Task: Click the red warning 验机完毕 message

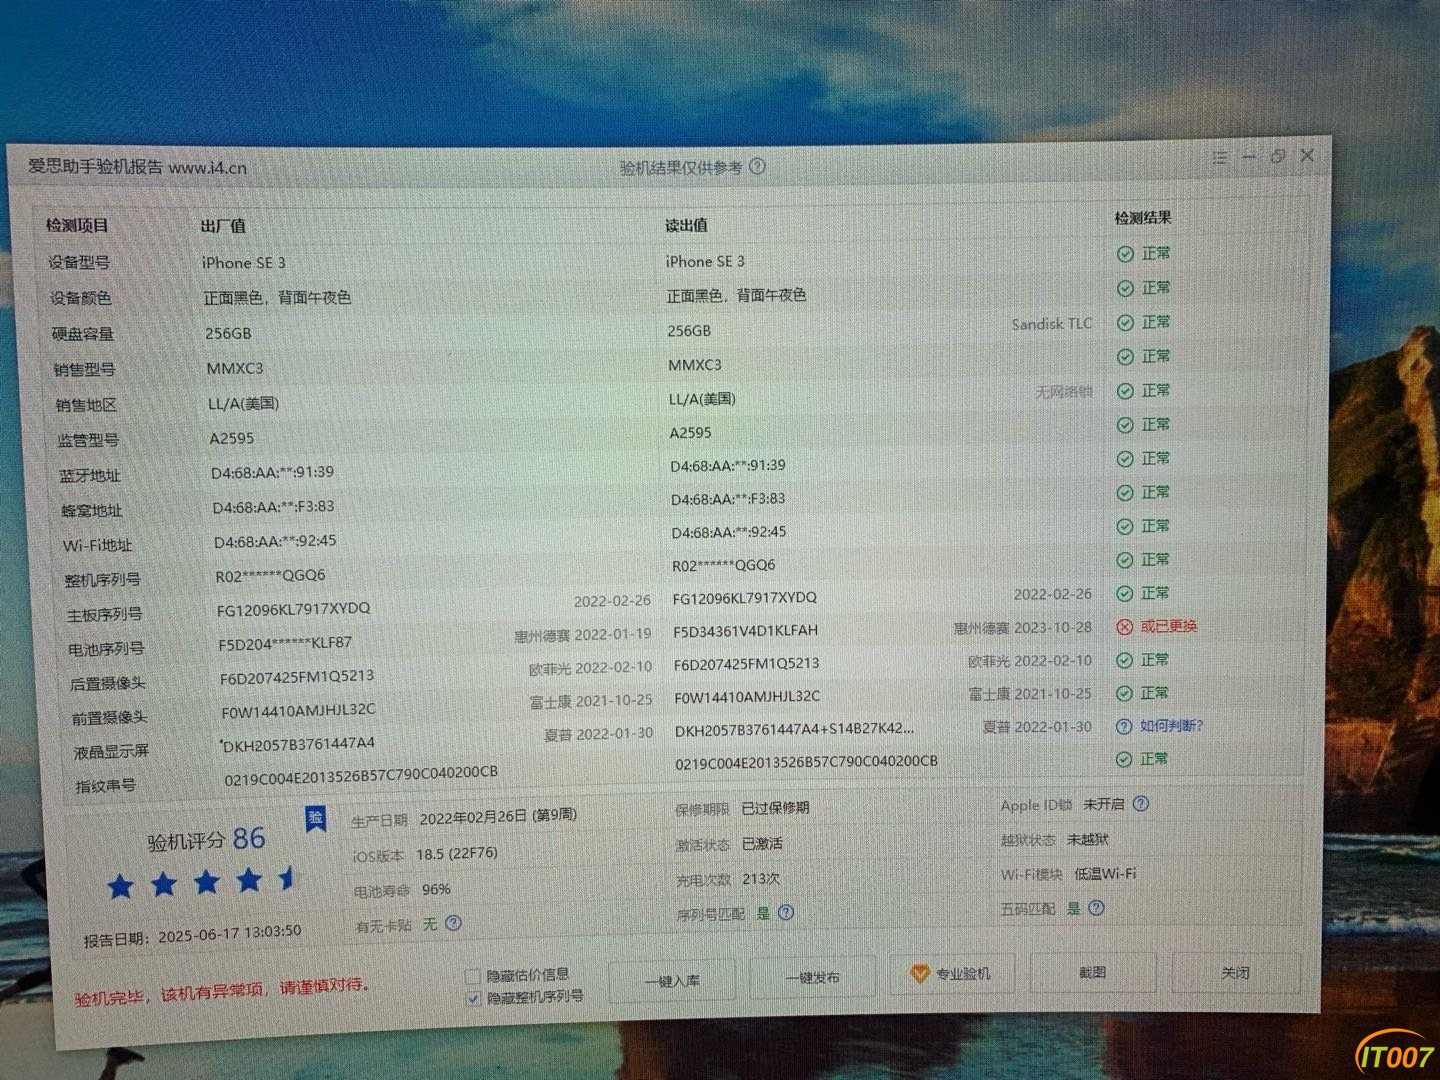Action: click(222, 992)
